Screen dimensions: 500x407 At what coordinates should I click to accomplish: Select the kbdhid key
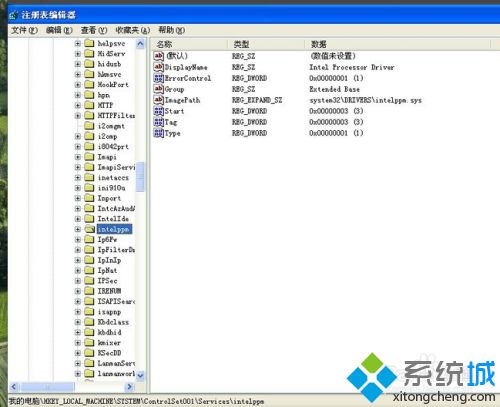(x=109, y=332)
